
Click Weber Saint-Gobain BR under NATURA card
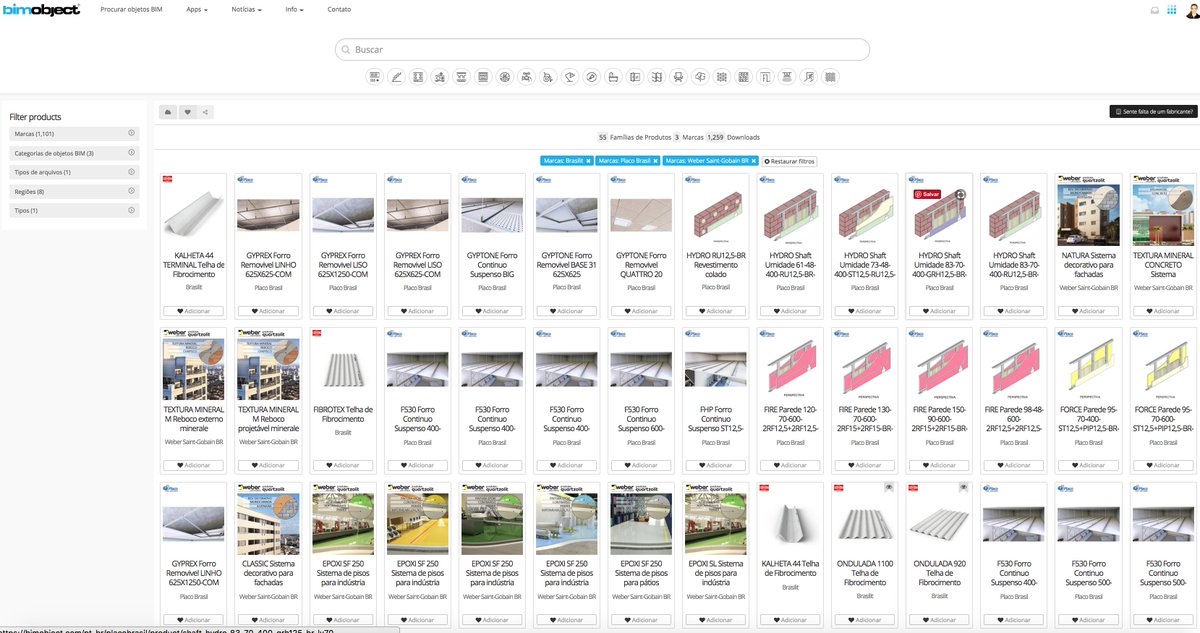1088,287
